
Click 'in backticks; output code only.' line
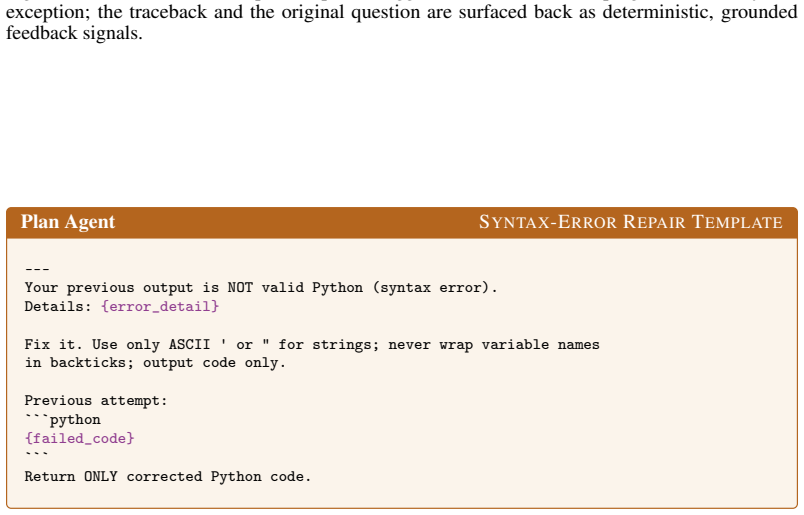pos(155,363)
